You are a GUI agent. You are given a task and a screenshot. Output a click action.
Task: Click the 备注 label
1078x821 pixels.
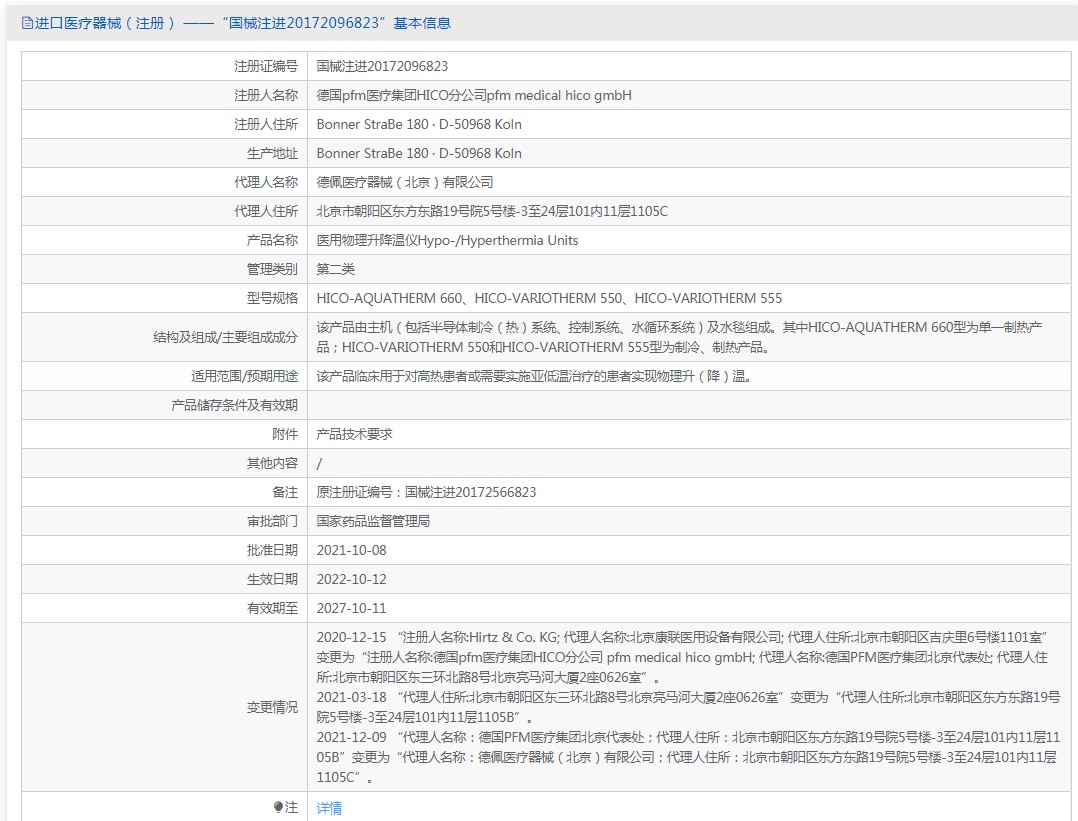[x=285, y=492]
